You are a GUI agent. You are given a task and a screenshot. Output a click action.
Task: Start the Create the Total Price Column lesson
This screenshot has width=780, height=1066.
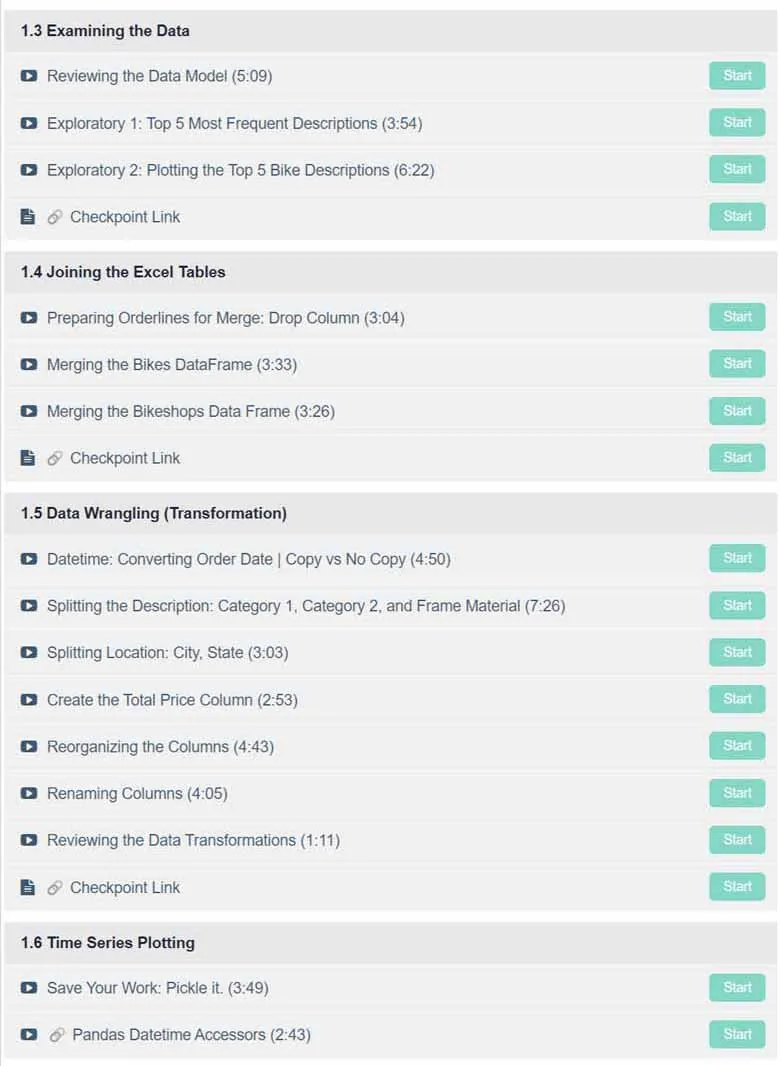[x=737, y=699]
